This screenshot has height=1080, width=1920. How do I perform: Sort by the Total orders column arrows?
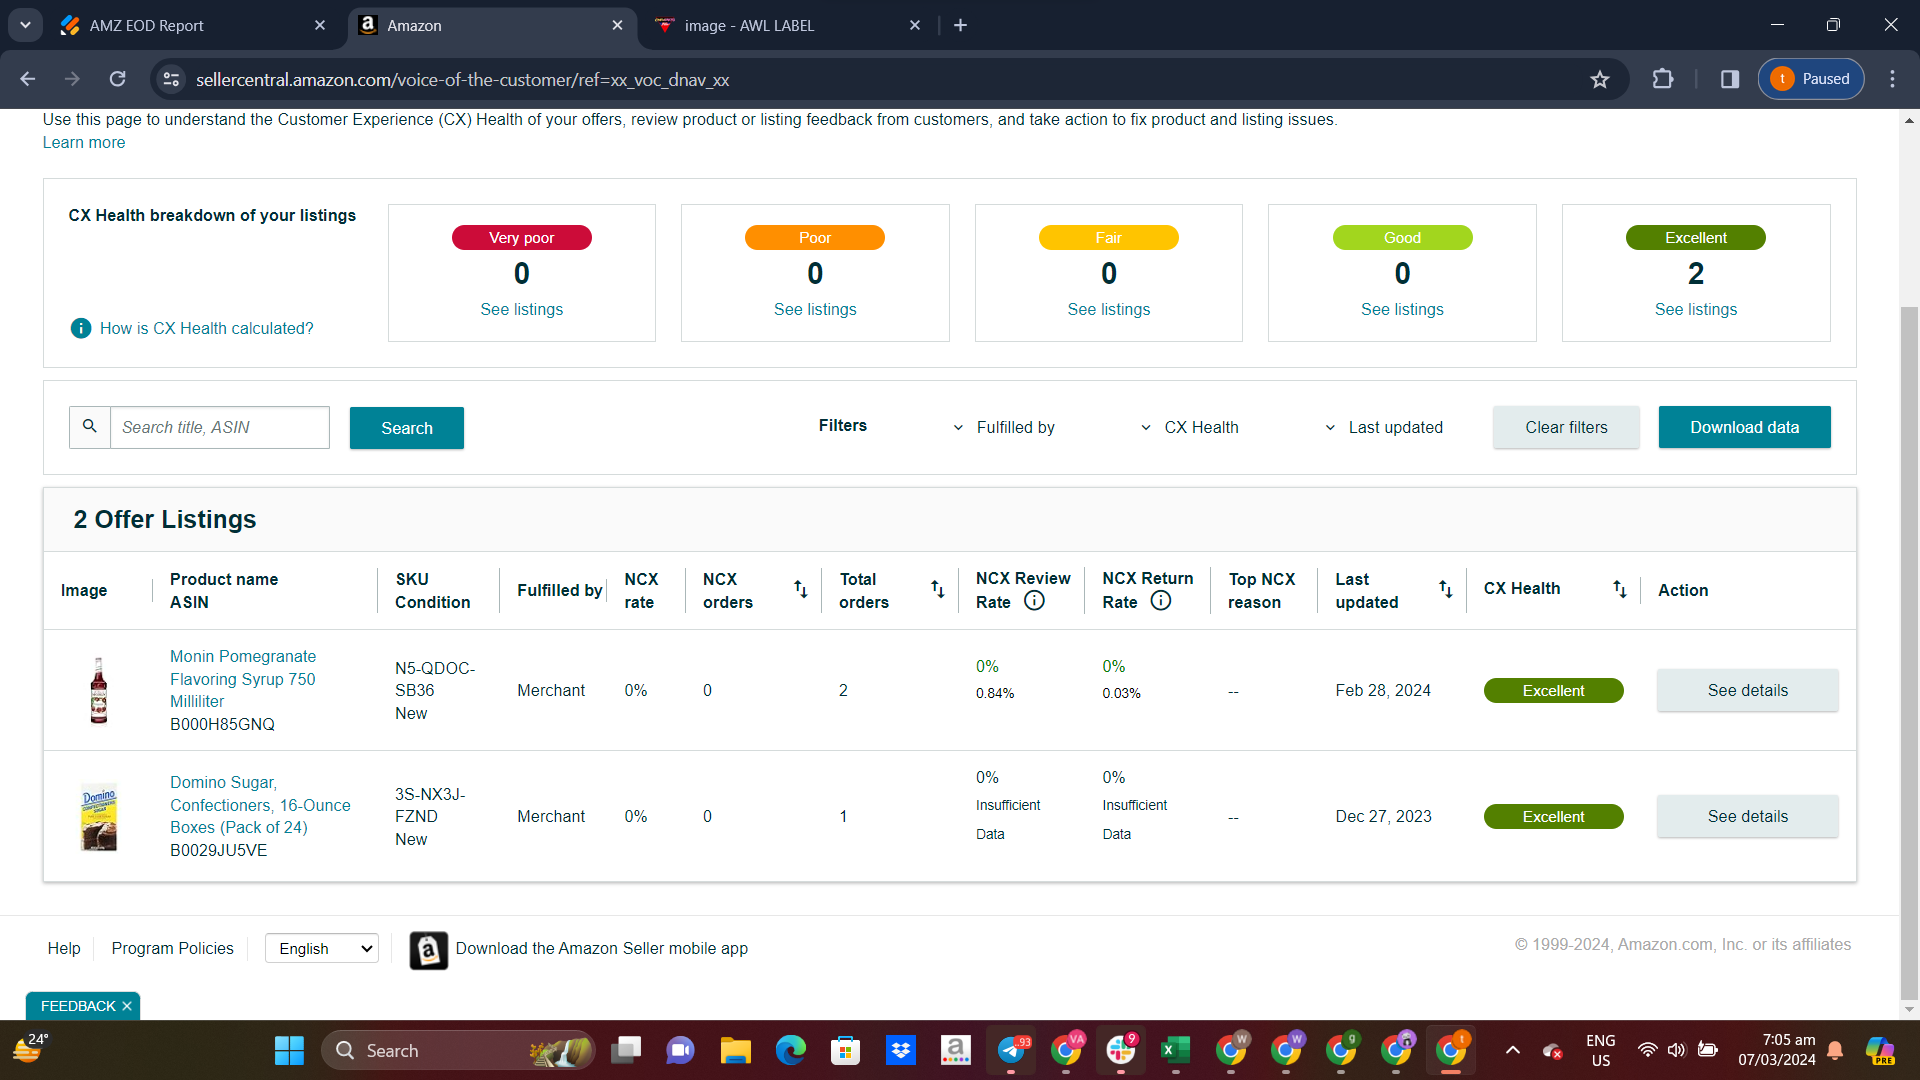pos(938,589)
